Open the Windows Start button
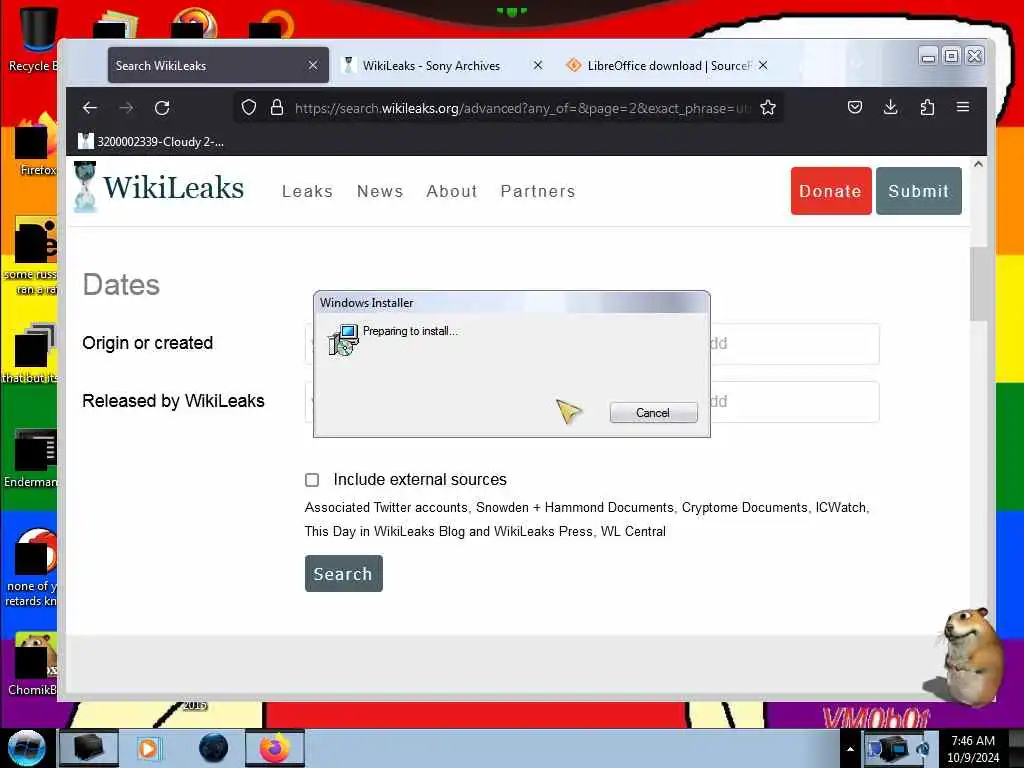 (x=27, y=748)
